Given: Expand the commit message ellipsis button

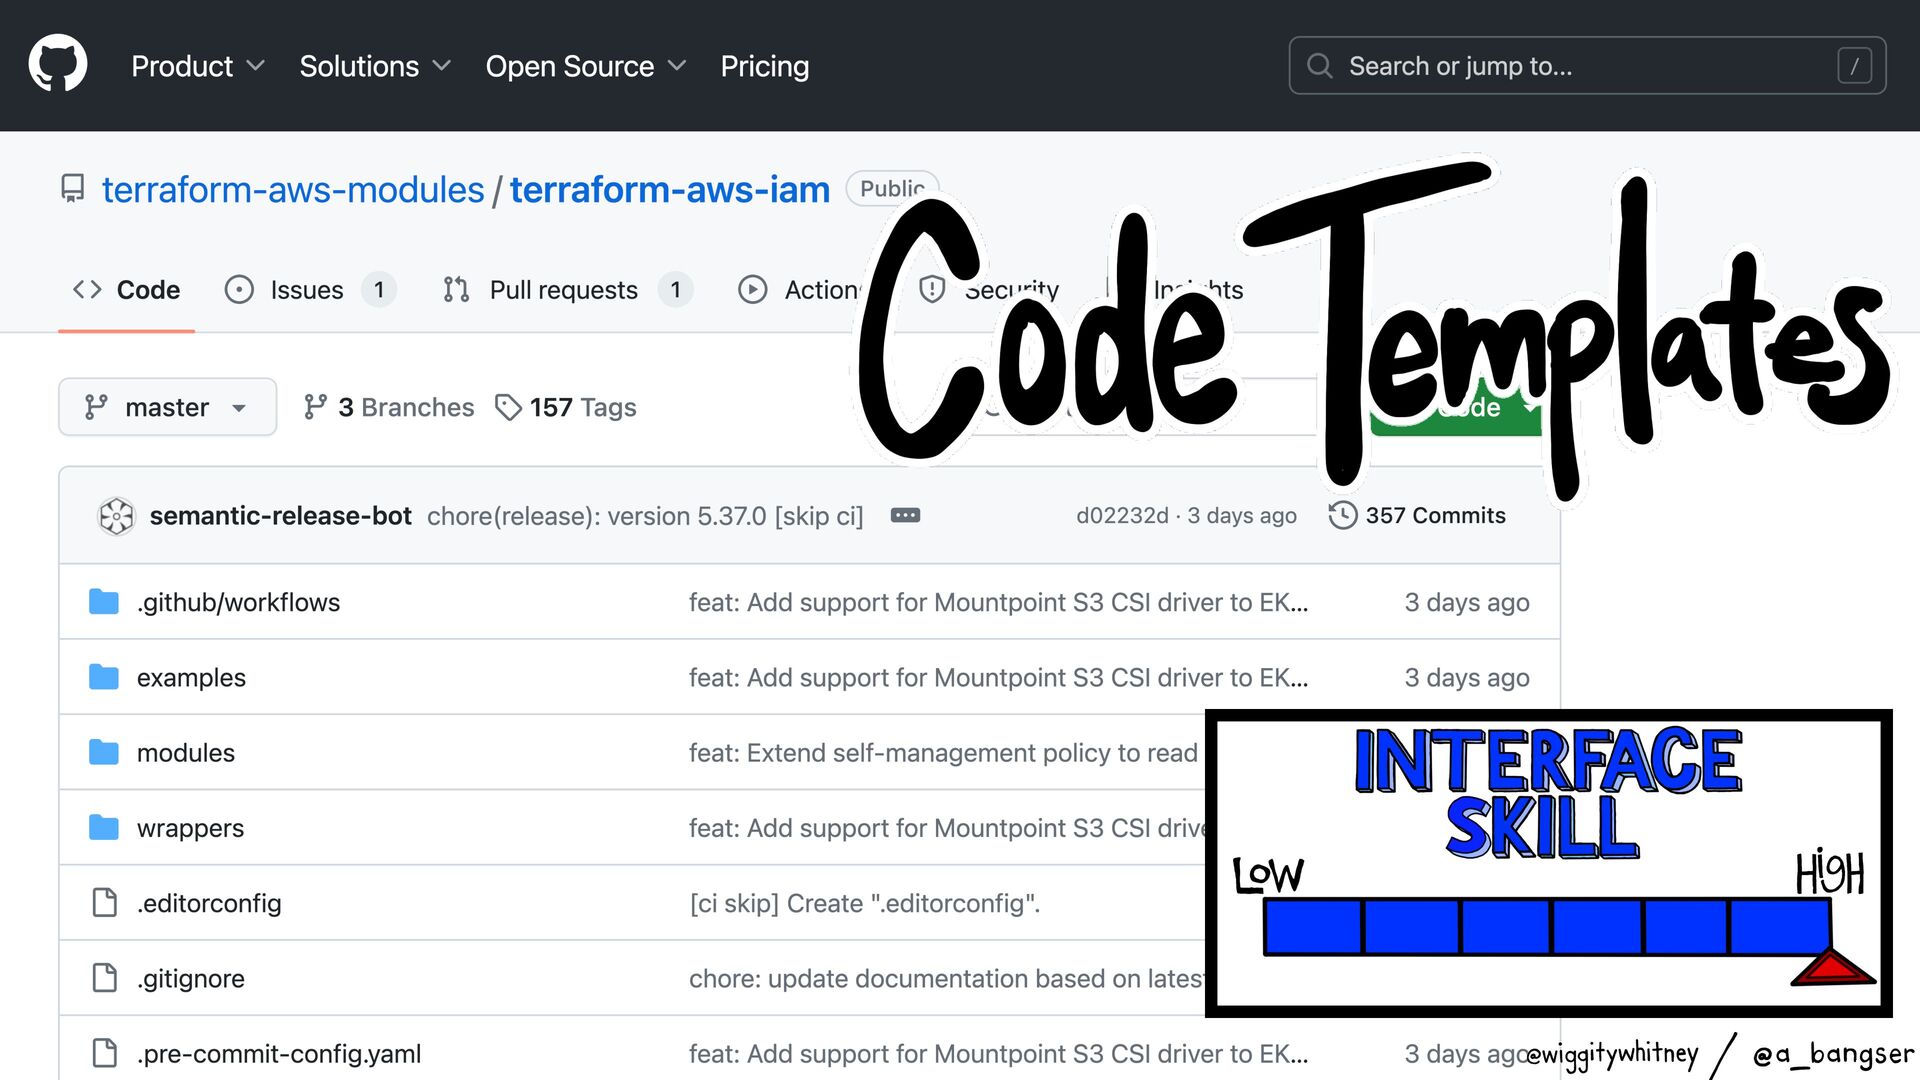Looking at the screenshot, I should 905,516.
